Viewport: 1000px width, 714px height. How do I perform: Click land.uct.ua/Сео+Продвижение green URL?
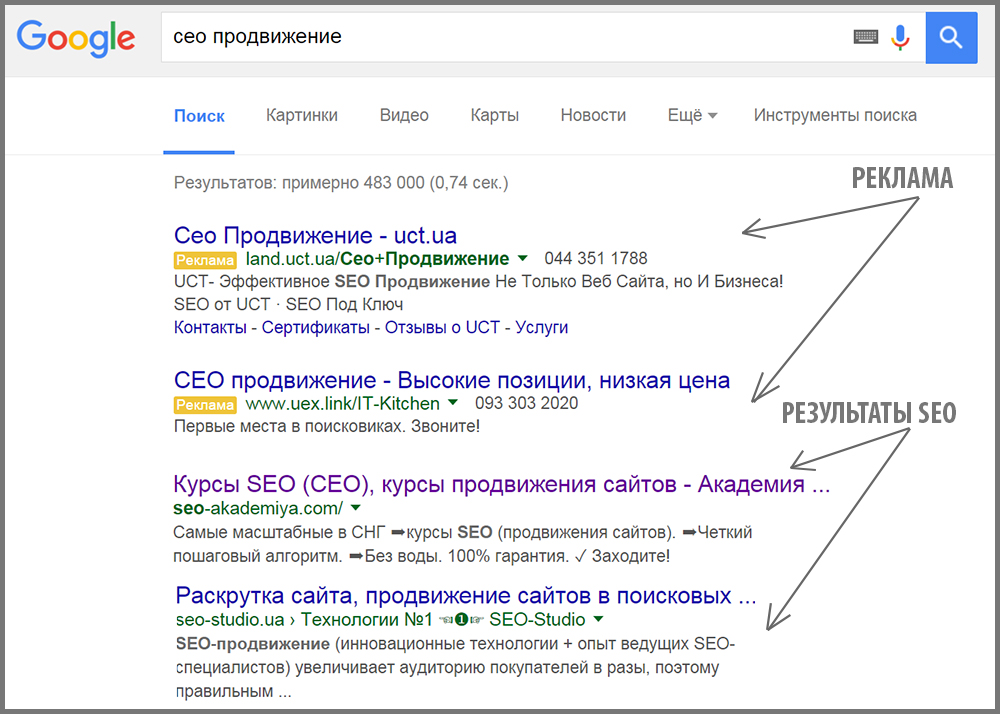tap(377, 259)
